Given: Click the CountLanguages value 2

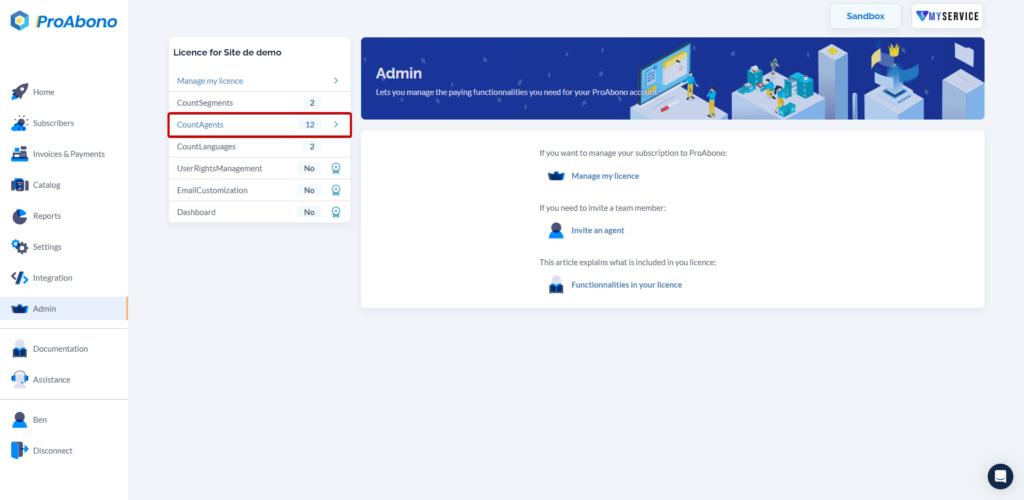Looking at the screenshot, I should click(x=312, y=147).
